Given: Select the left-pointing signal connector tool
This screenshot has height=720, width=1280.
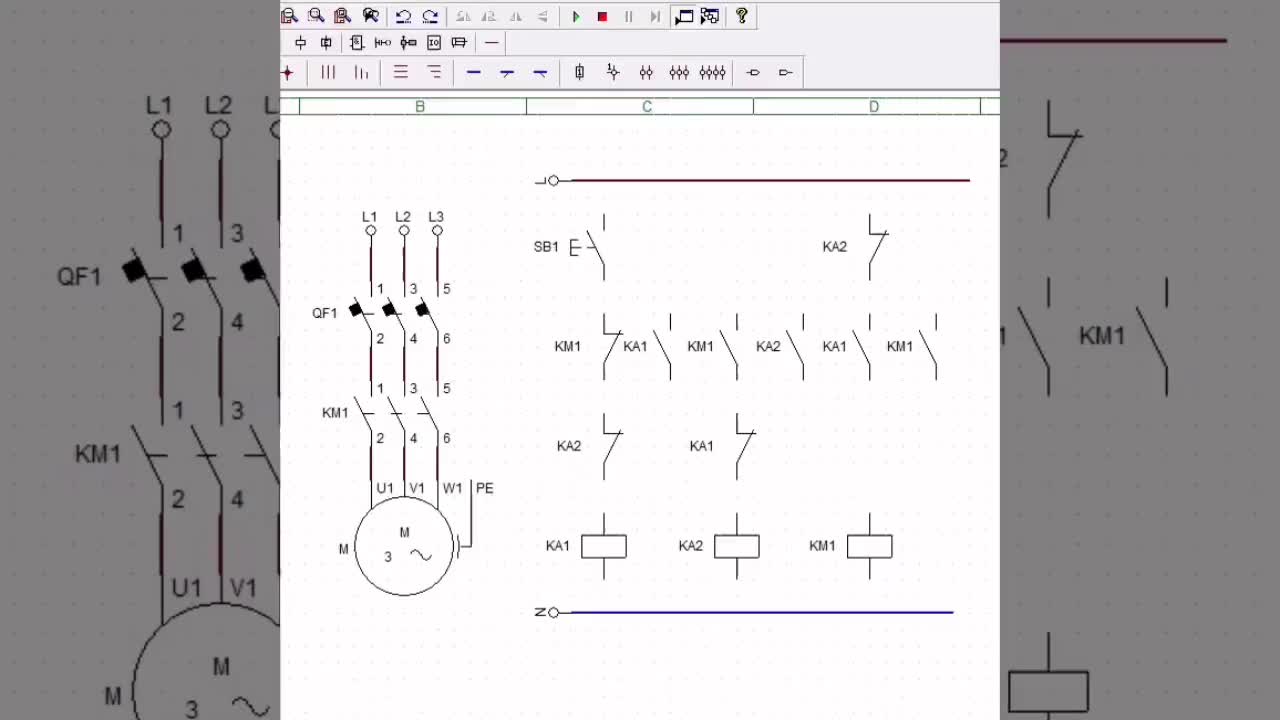Looking at the screenshot, I should click(x=753, y=72).
